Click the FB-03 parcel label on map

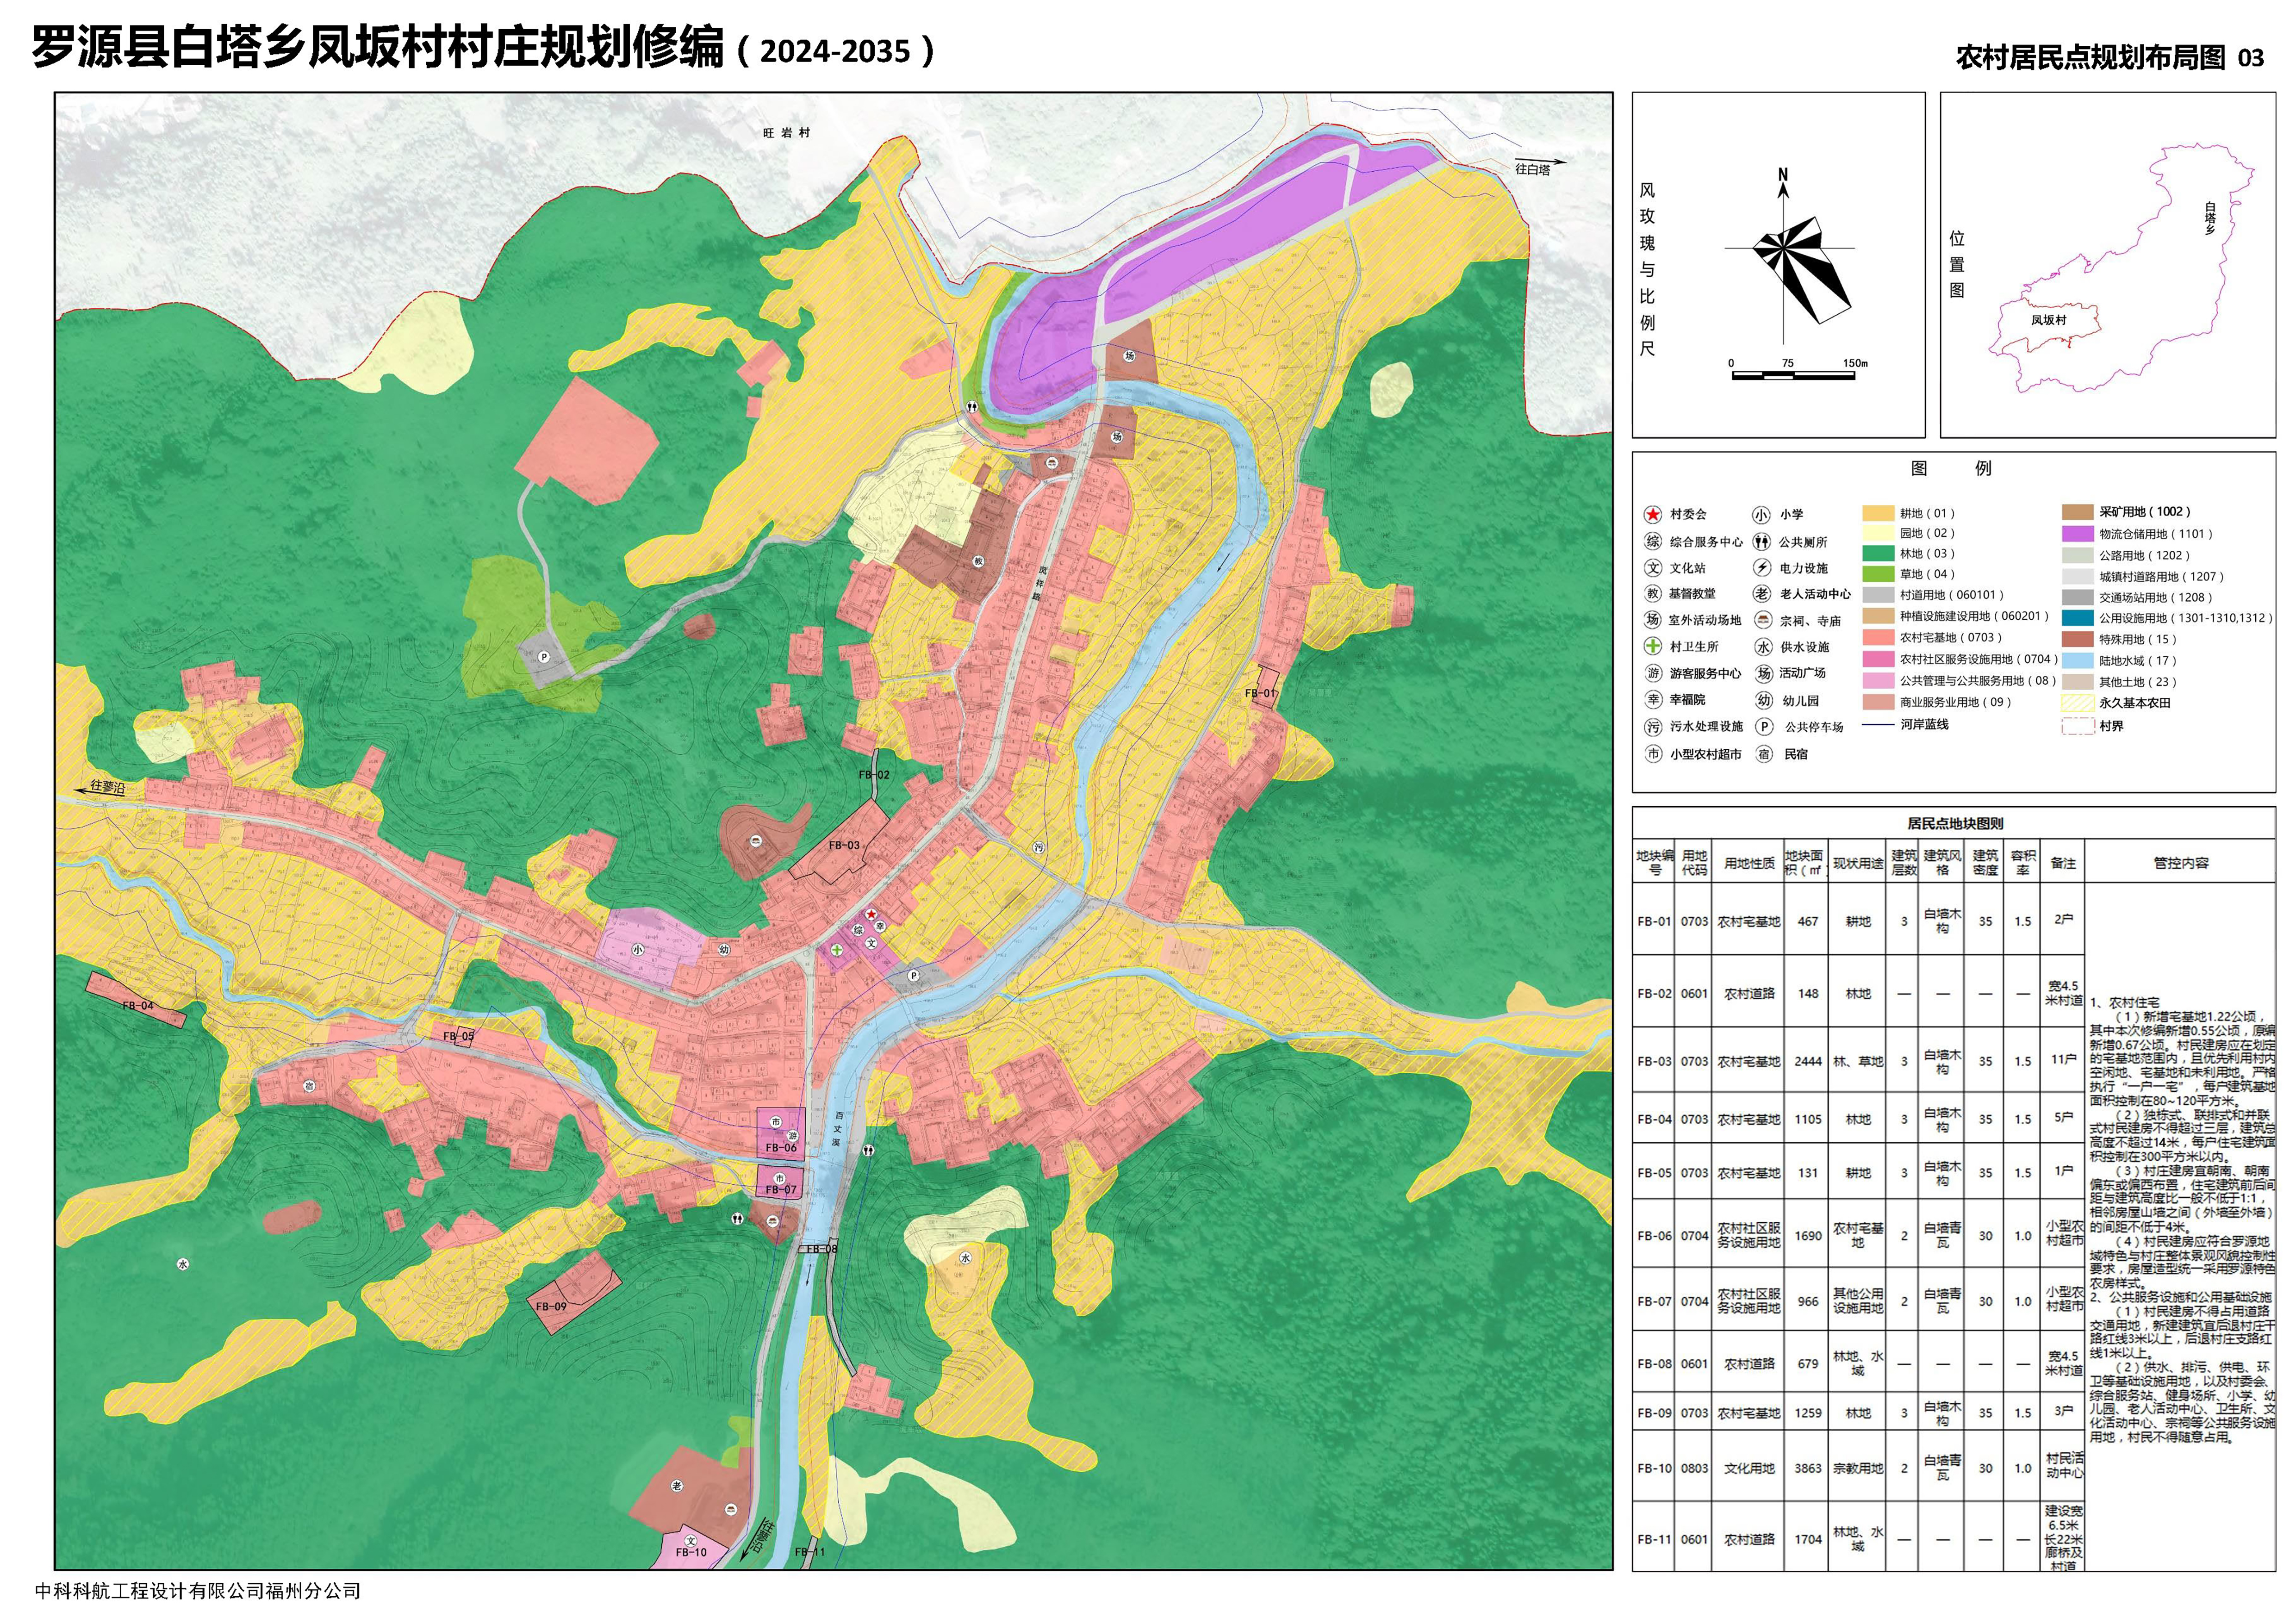tap(844, 845)
